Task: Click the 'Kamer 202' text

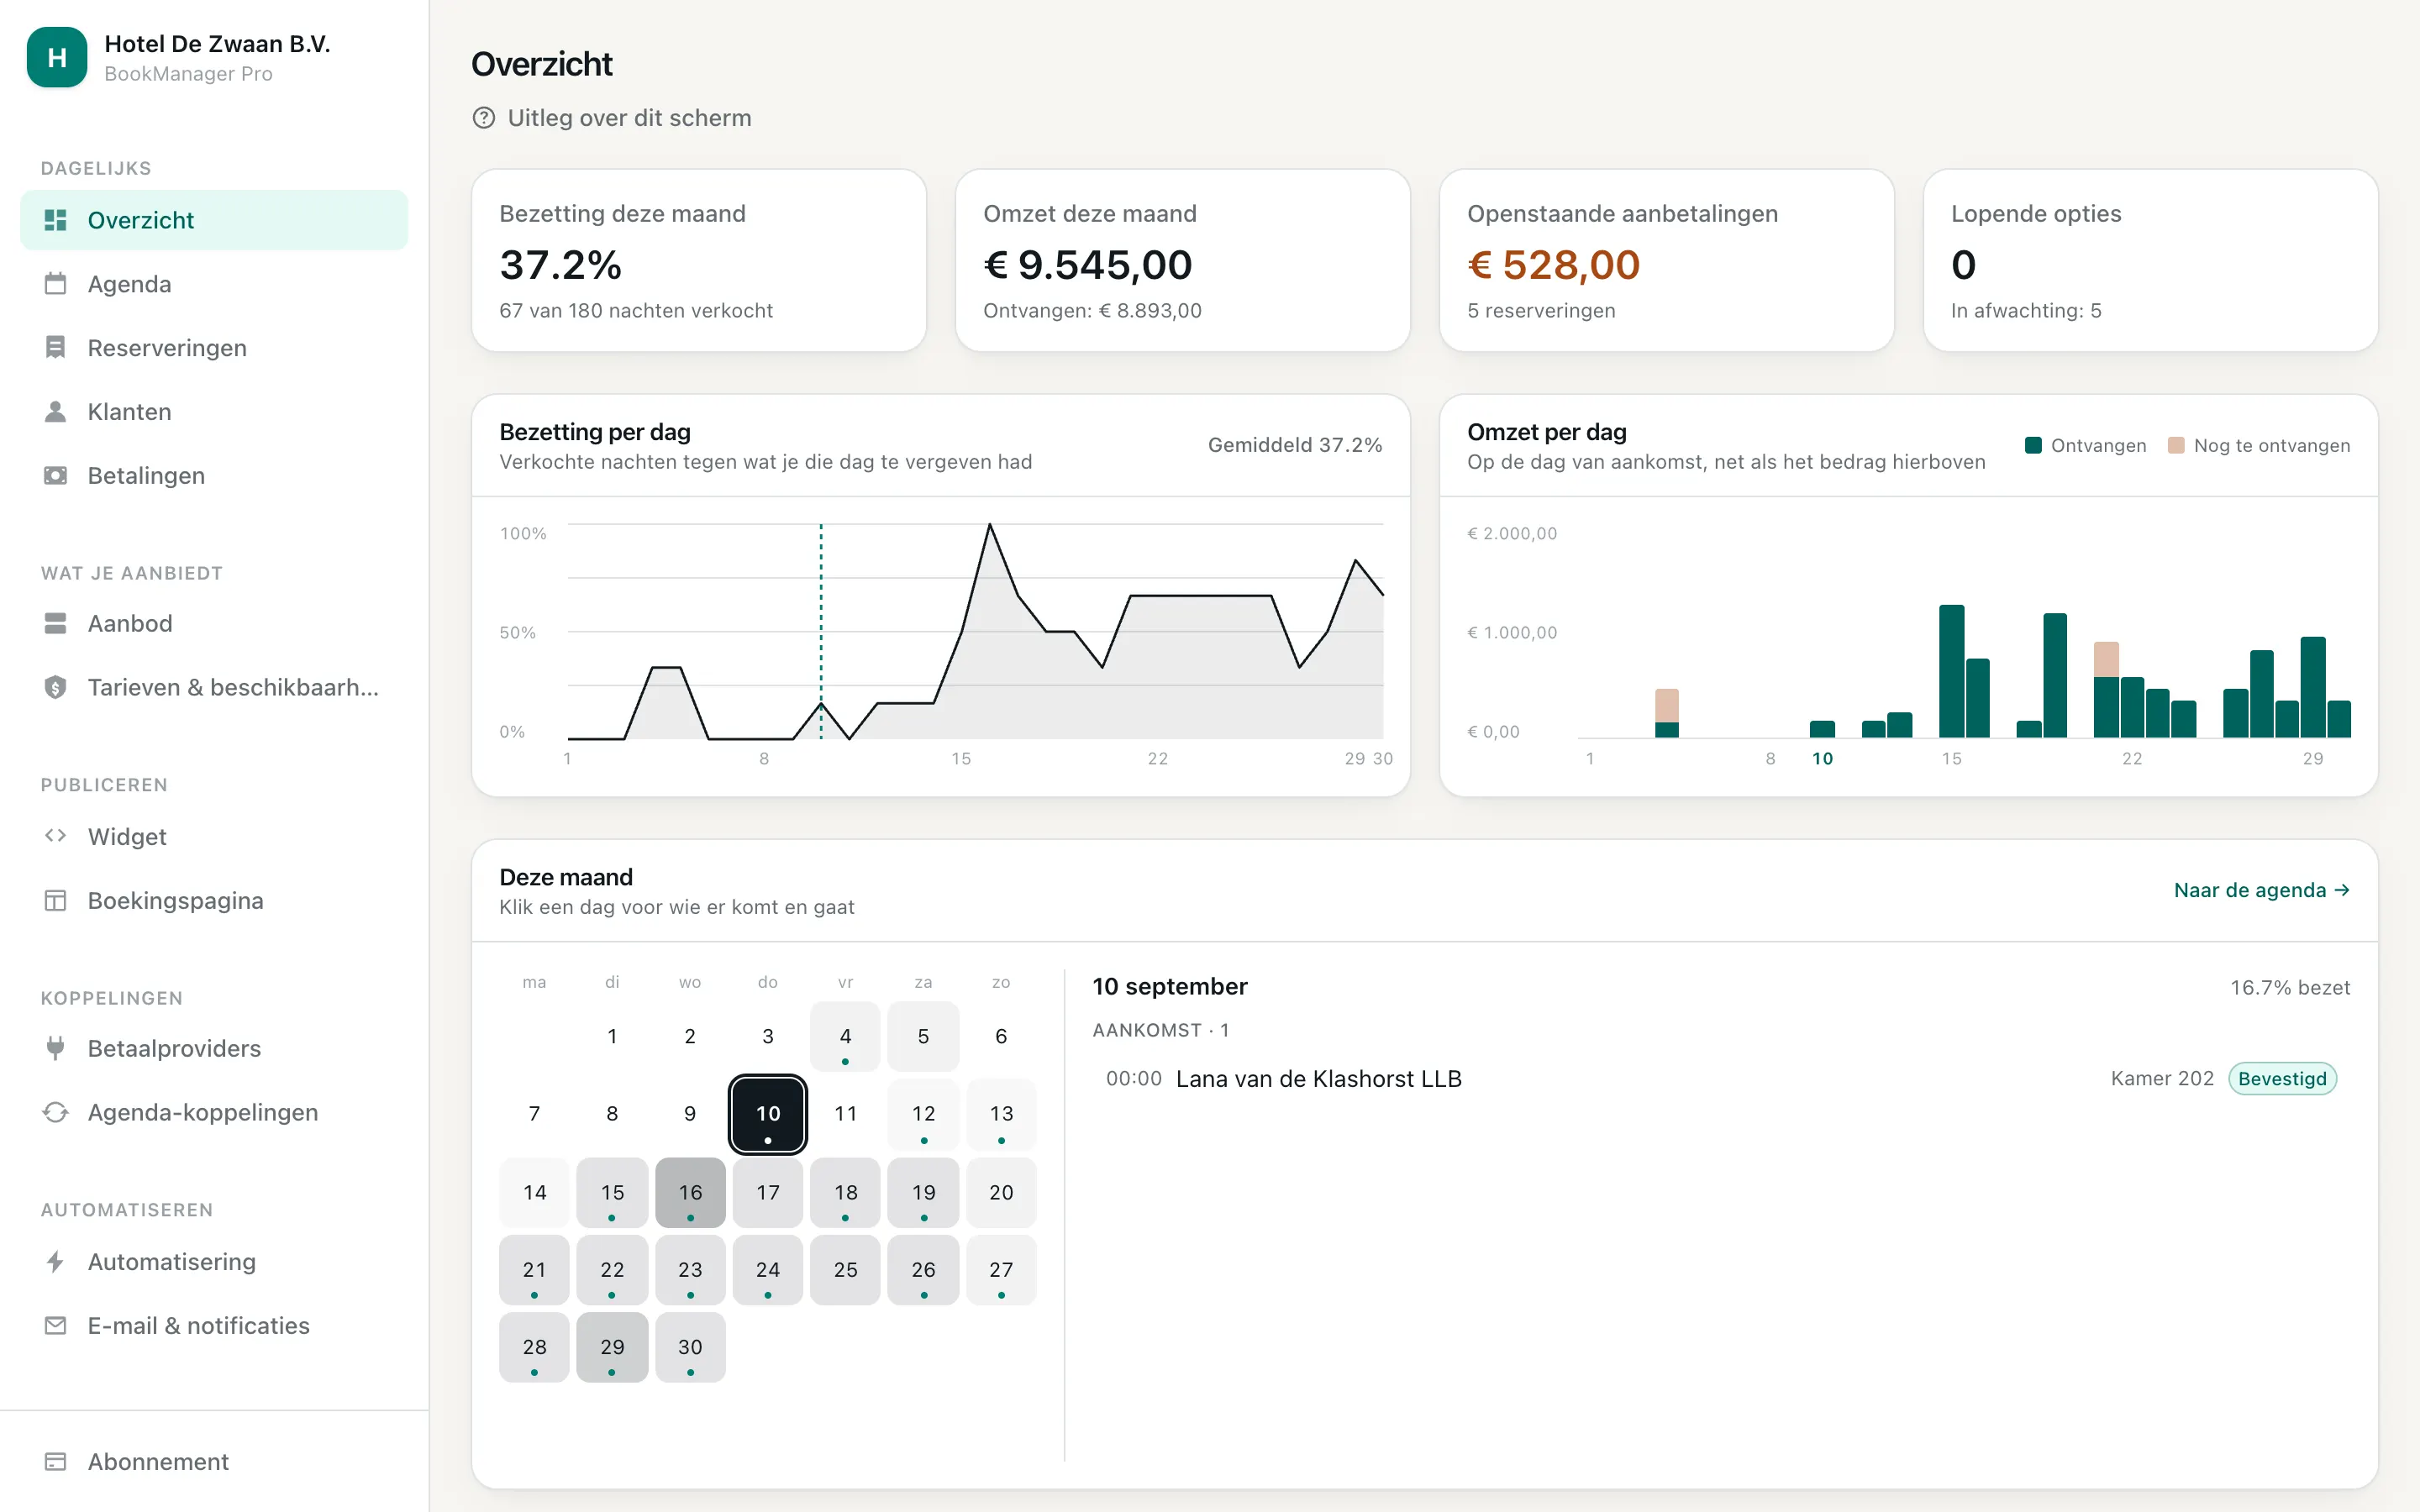Action: click(2162, 1079)
